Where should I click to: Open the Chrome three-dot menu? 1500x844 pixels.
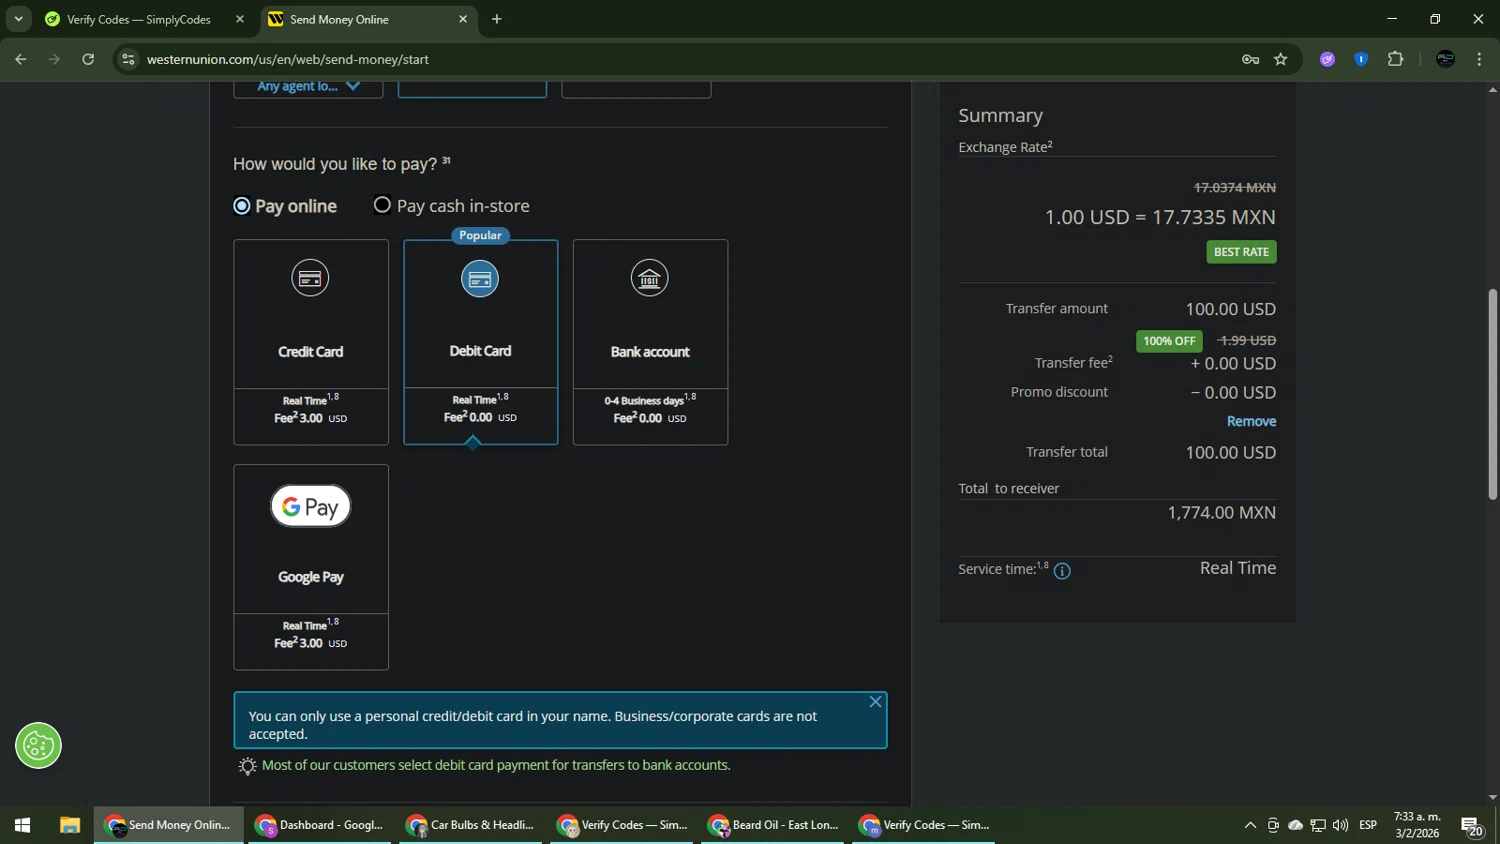[x=1480, y=59]
